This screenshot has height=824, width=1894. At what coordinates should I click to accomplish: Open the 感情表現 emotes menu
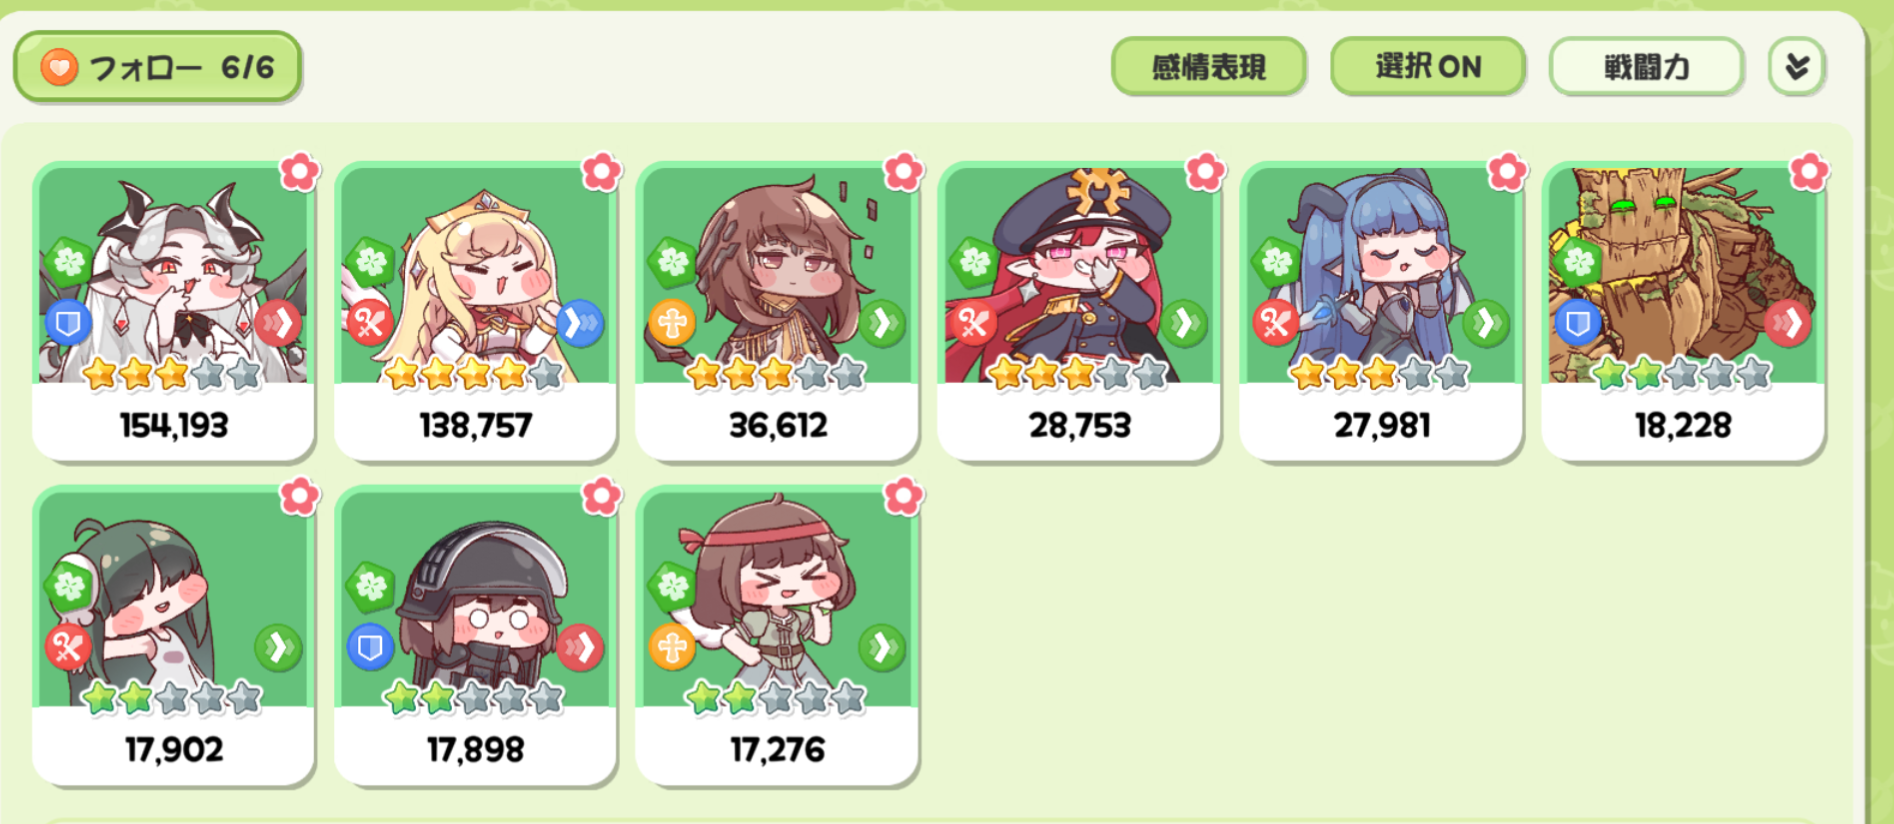pos(1208,67)
